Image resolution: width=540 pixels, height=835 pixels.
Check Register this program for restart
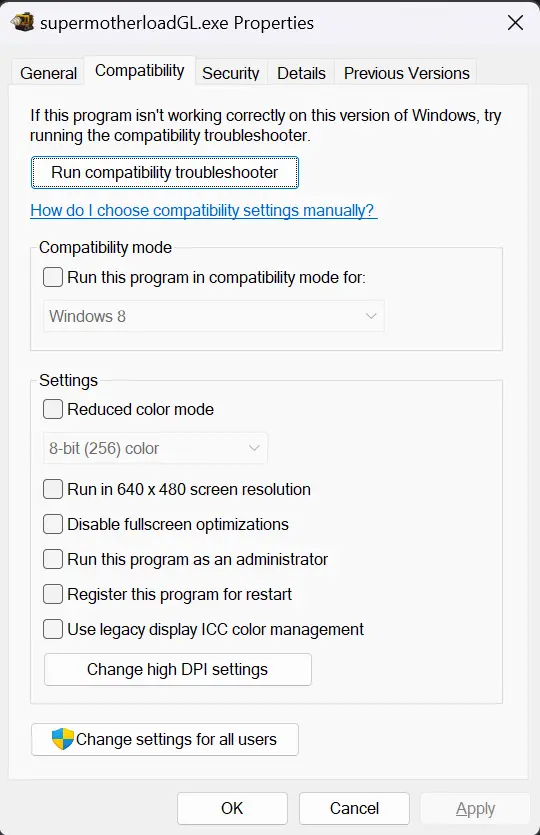pyautogui.click(x=53, y=594)
